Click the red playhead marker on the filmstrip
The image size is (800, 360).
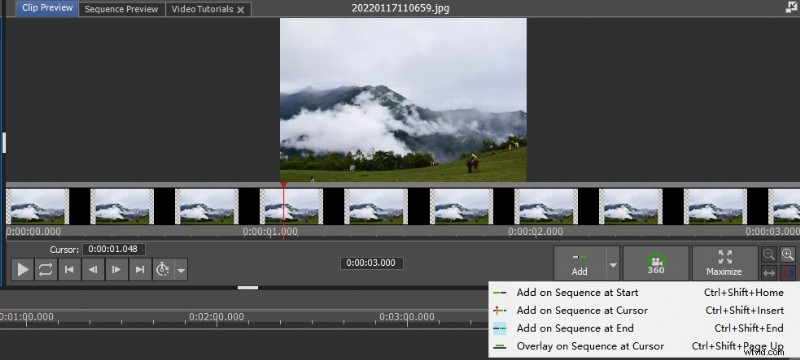(284, 185)
